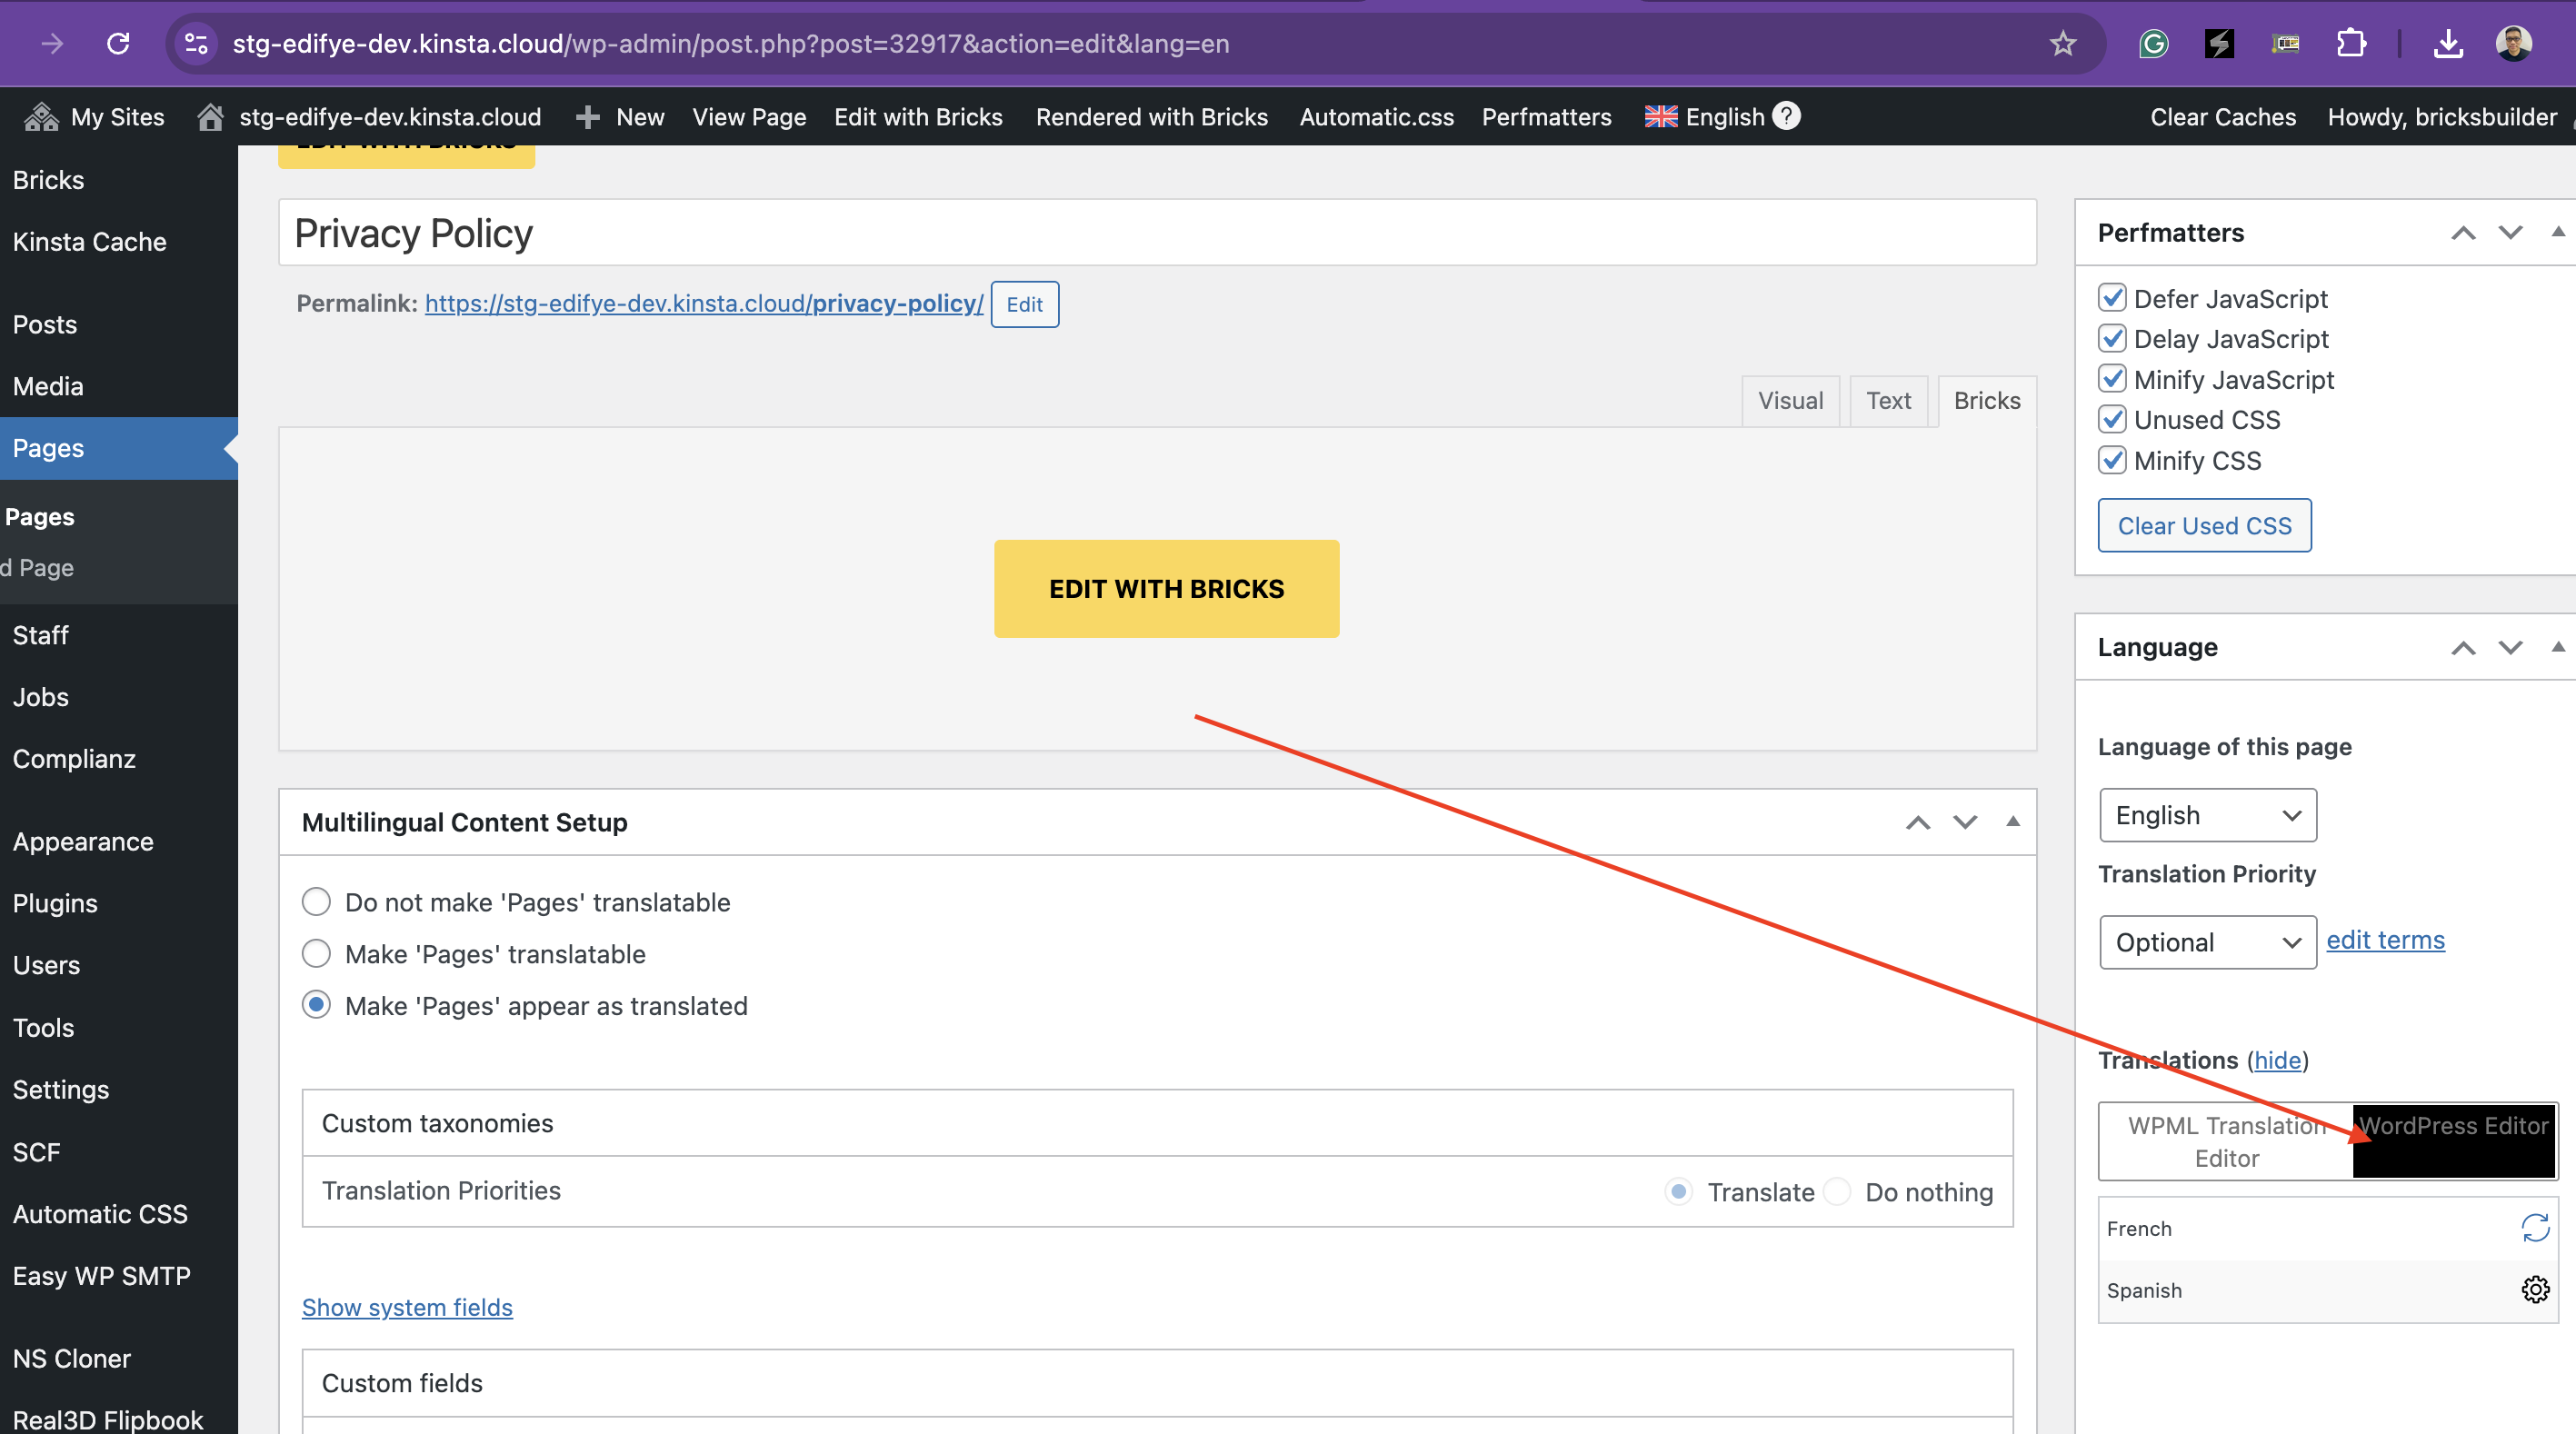Switch to the Bricks editor tab
Screen dimensions: 2576x1434
[1987, 401]
